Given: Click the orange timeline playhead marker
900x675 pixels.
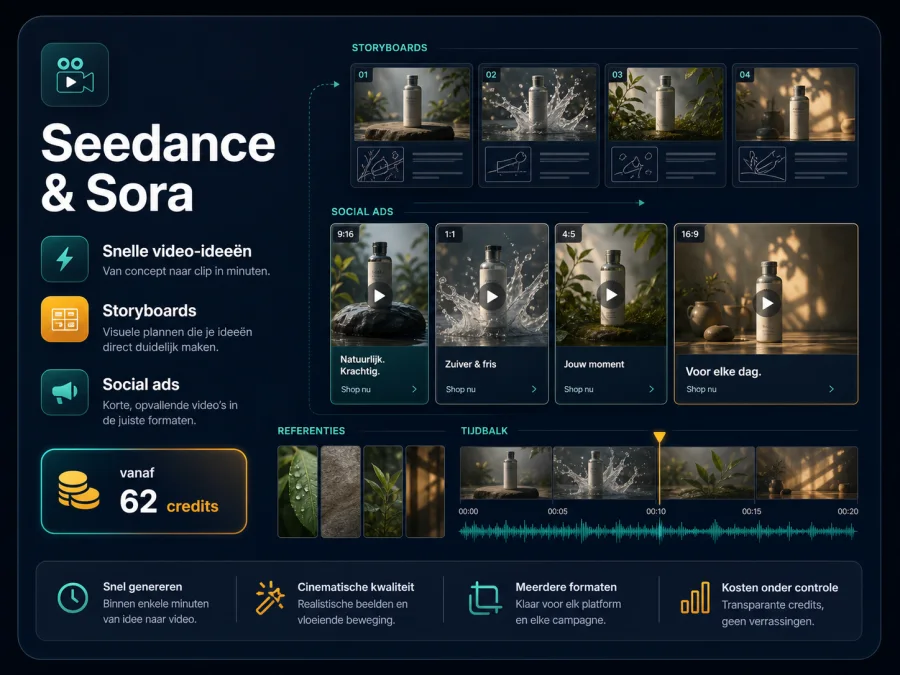Looking at the screenshot, I should click(660, 437).
